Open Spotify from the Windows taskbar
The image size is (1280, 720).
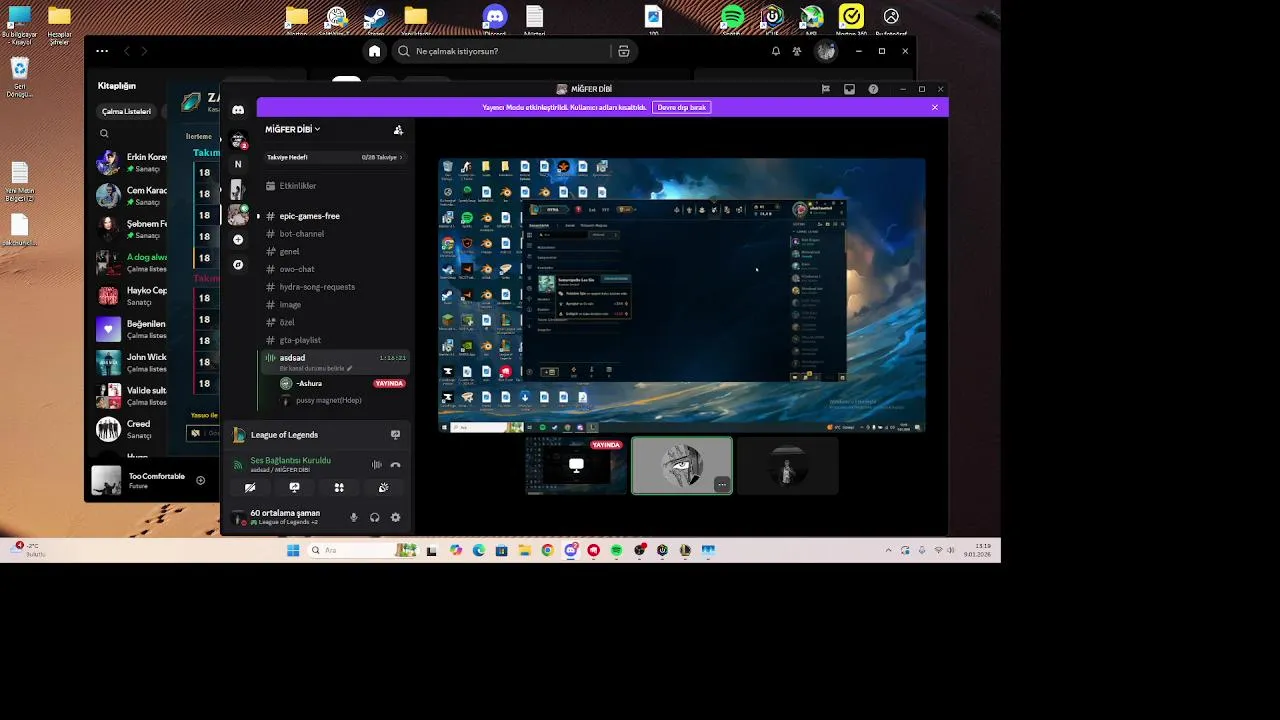point(616,550)
